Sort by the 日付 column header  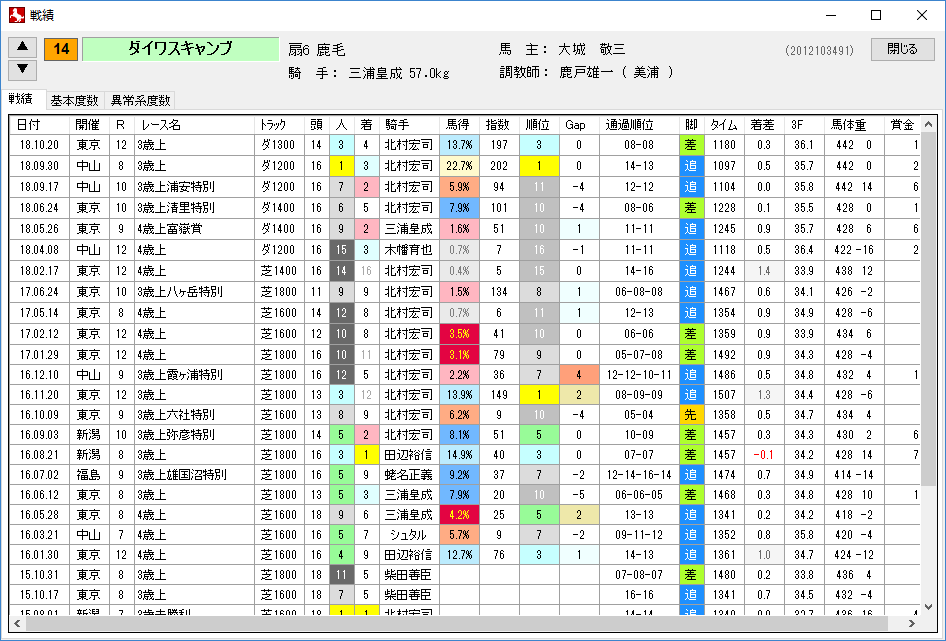point(40,125)
